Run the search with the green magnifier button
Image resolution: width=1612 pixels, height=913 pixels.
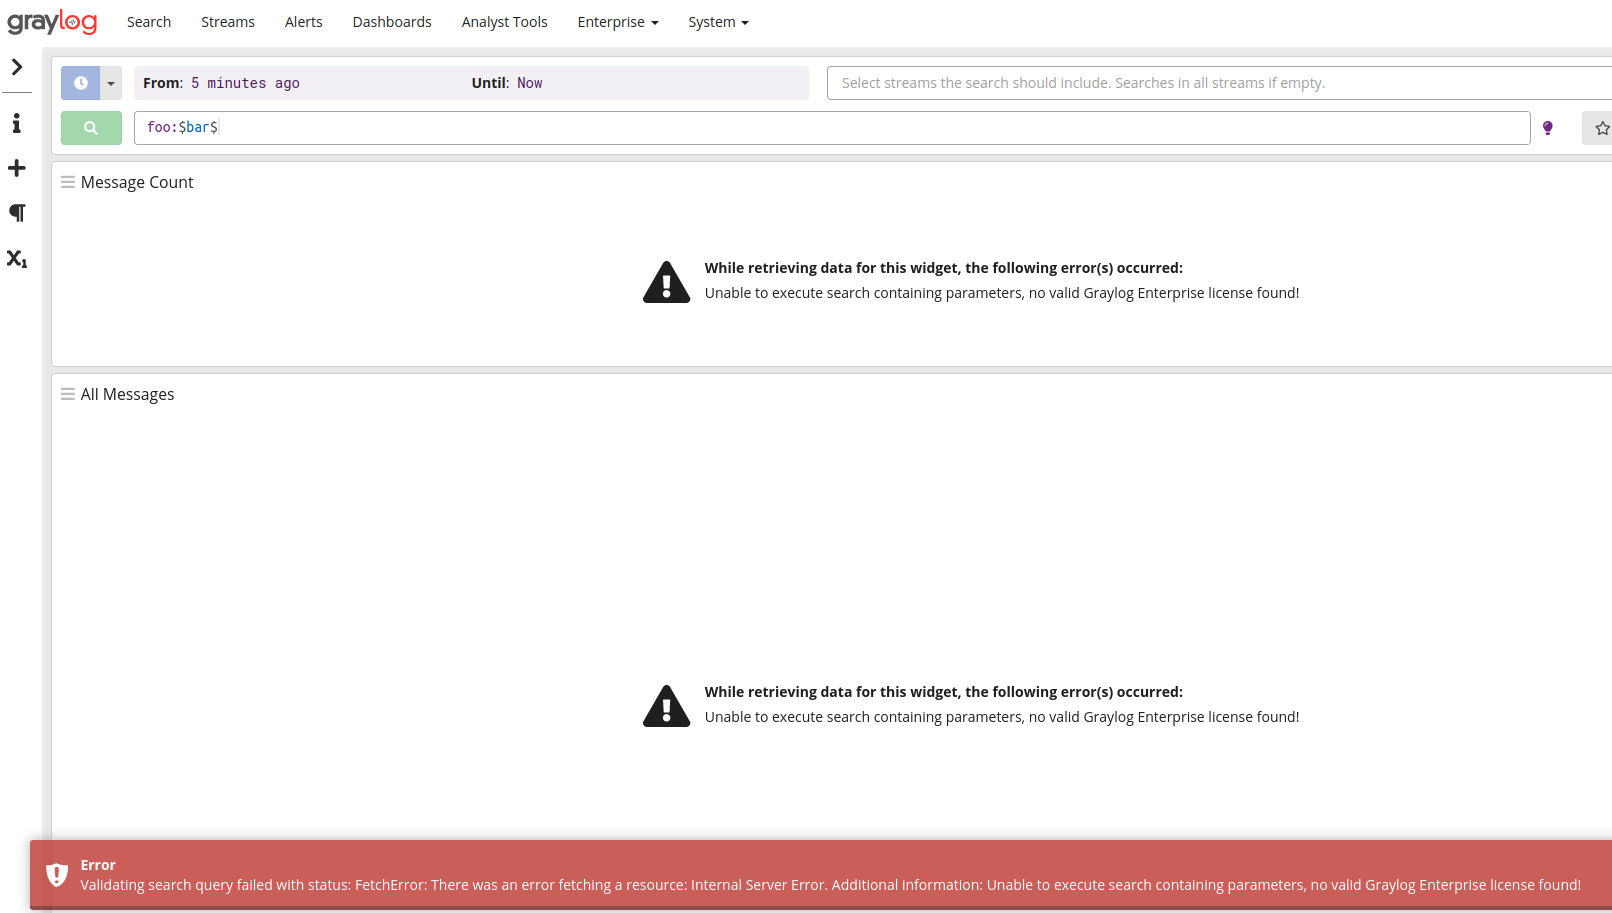pyautogui.click(x=91, y=128)
